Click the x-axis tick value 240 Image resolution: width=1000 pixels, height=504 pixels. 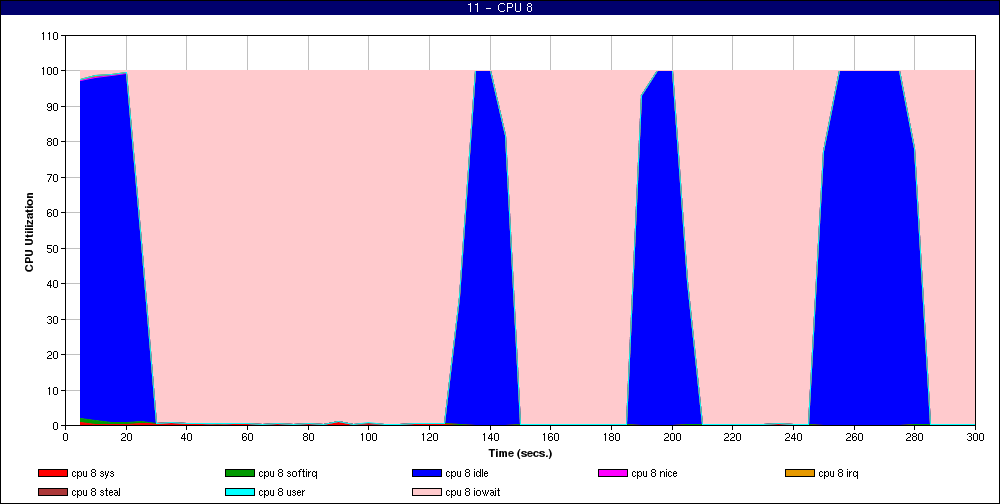click(793, 437)
